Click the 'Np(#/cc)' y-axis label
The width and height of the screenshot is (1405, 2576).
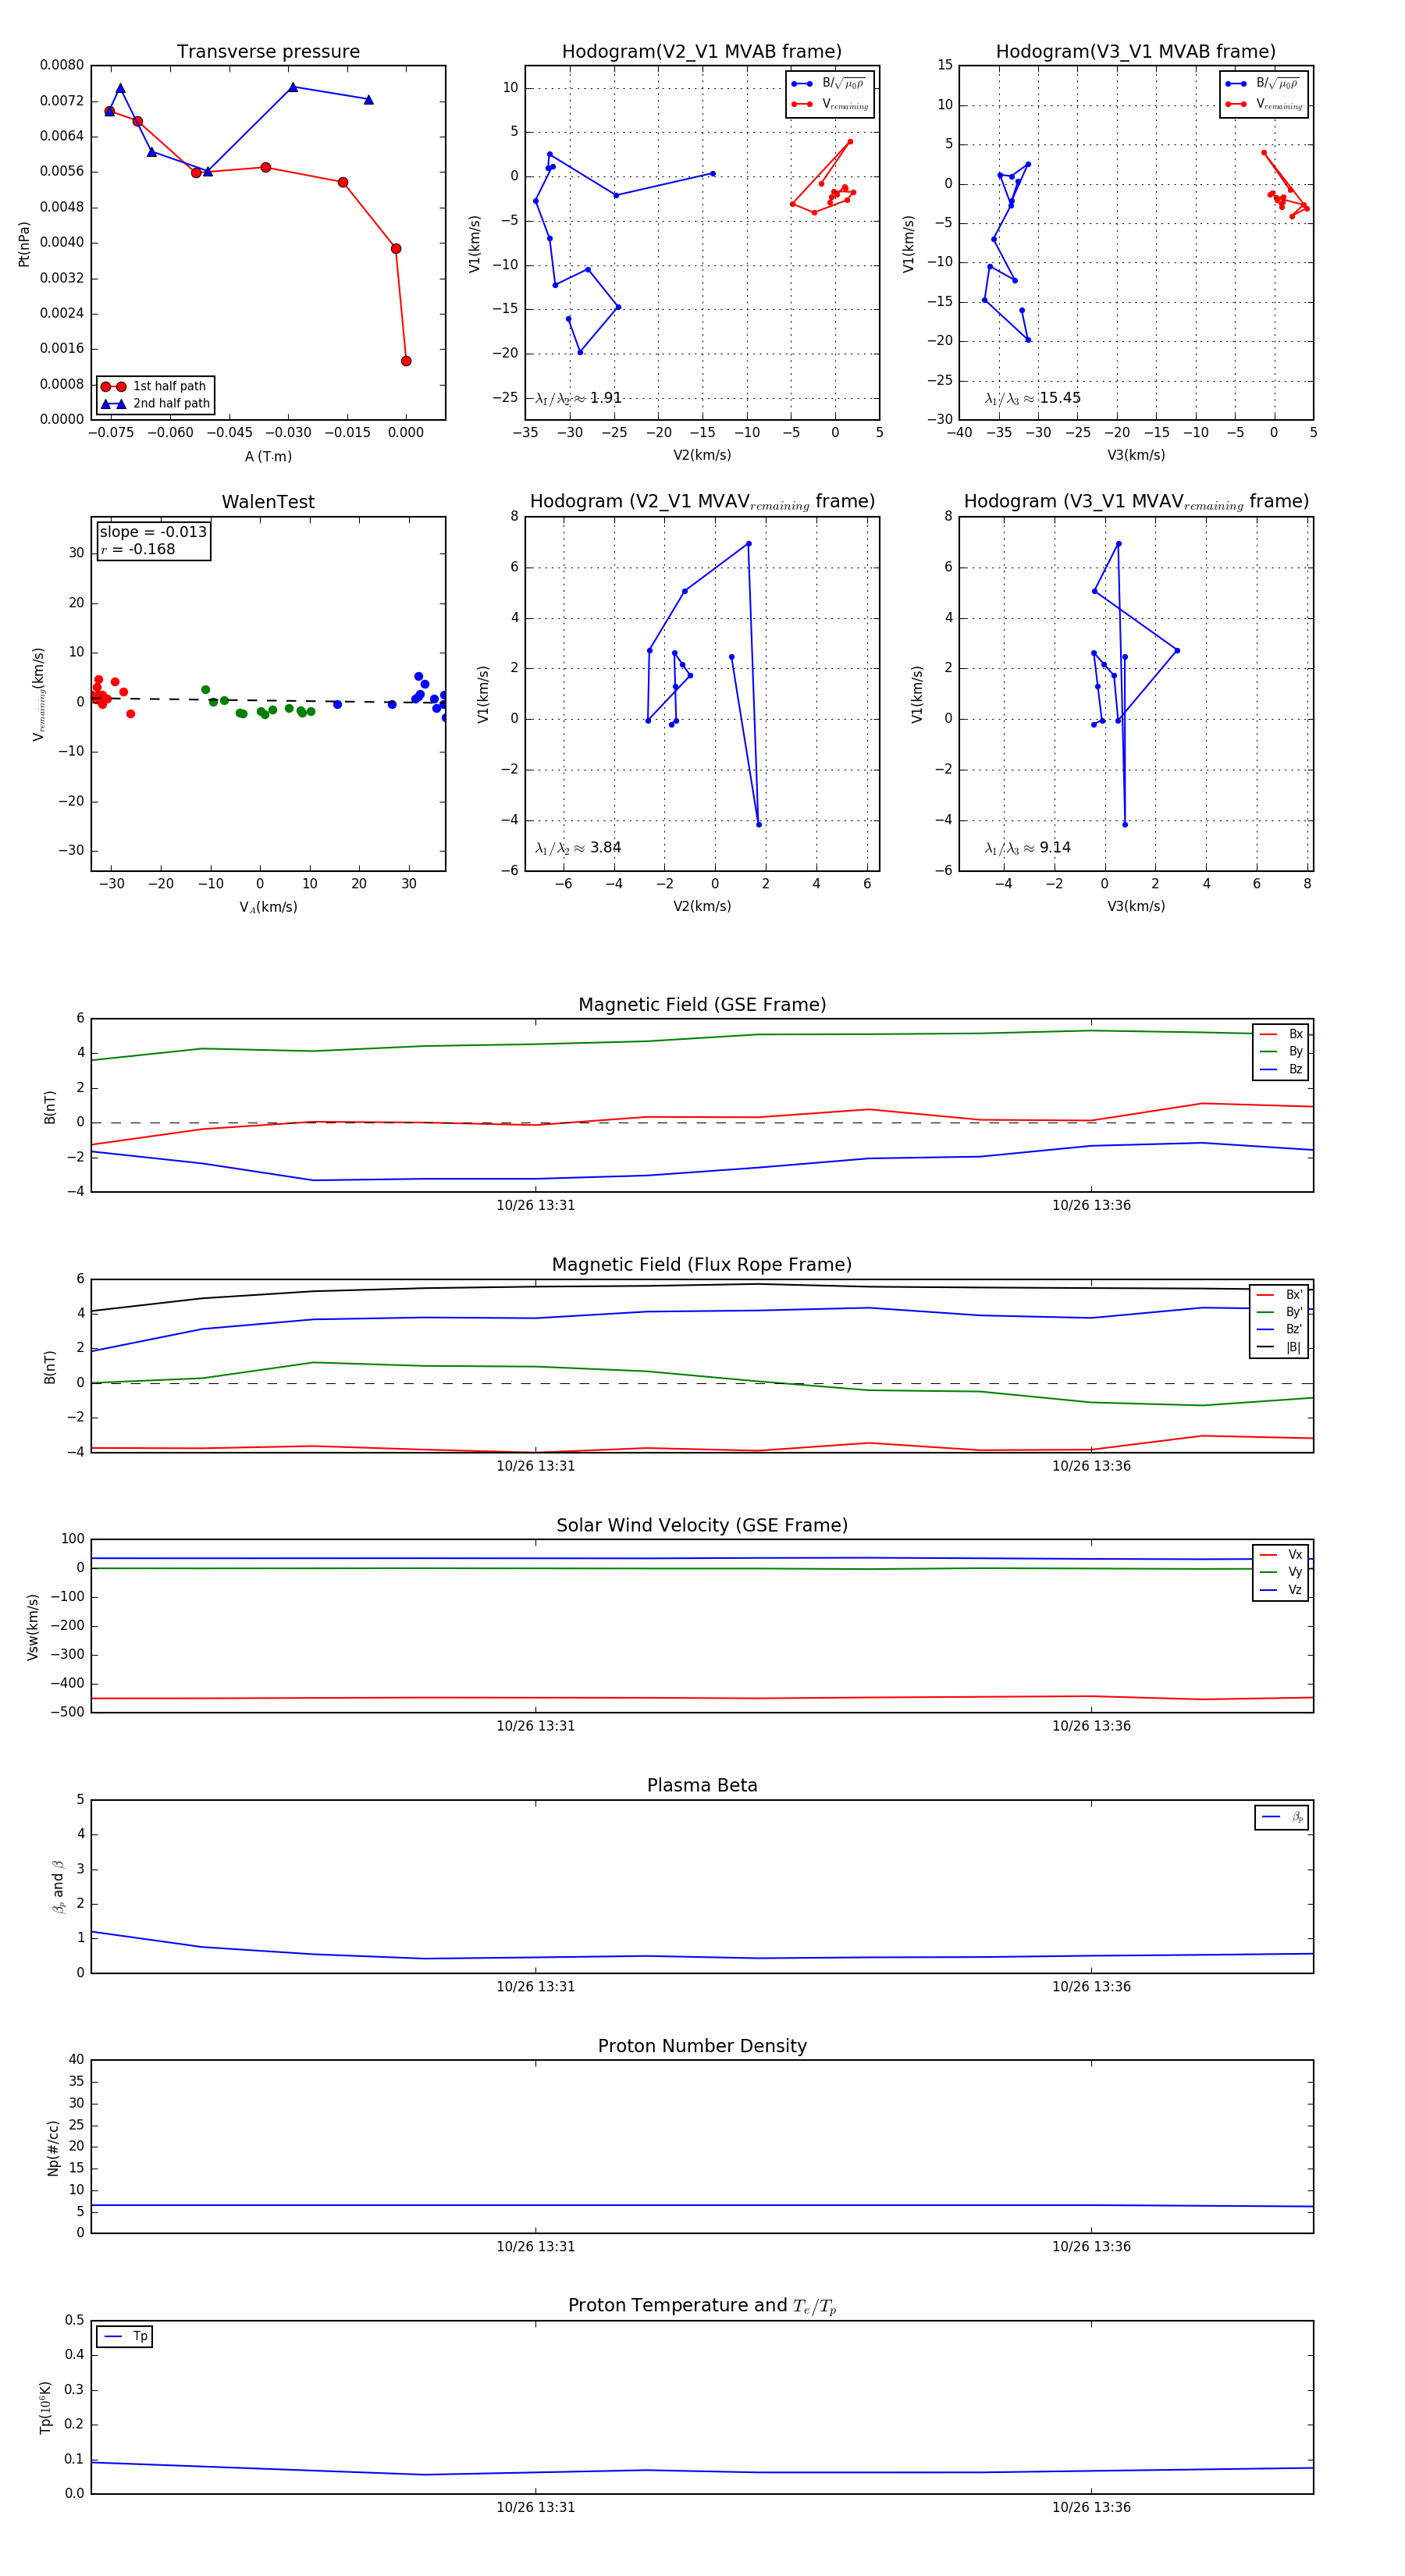pyautogui.click(x=54, y=2148)
